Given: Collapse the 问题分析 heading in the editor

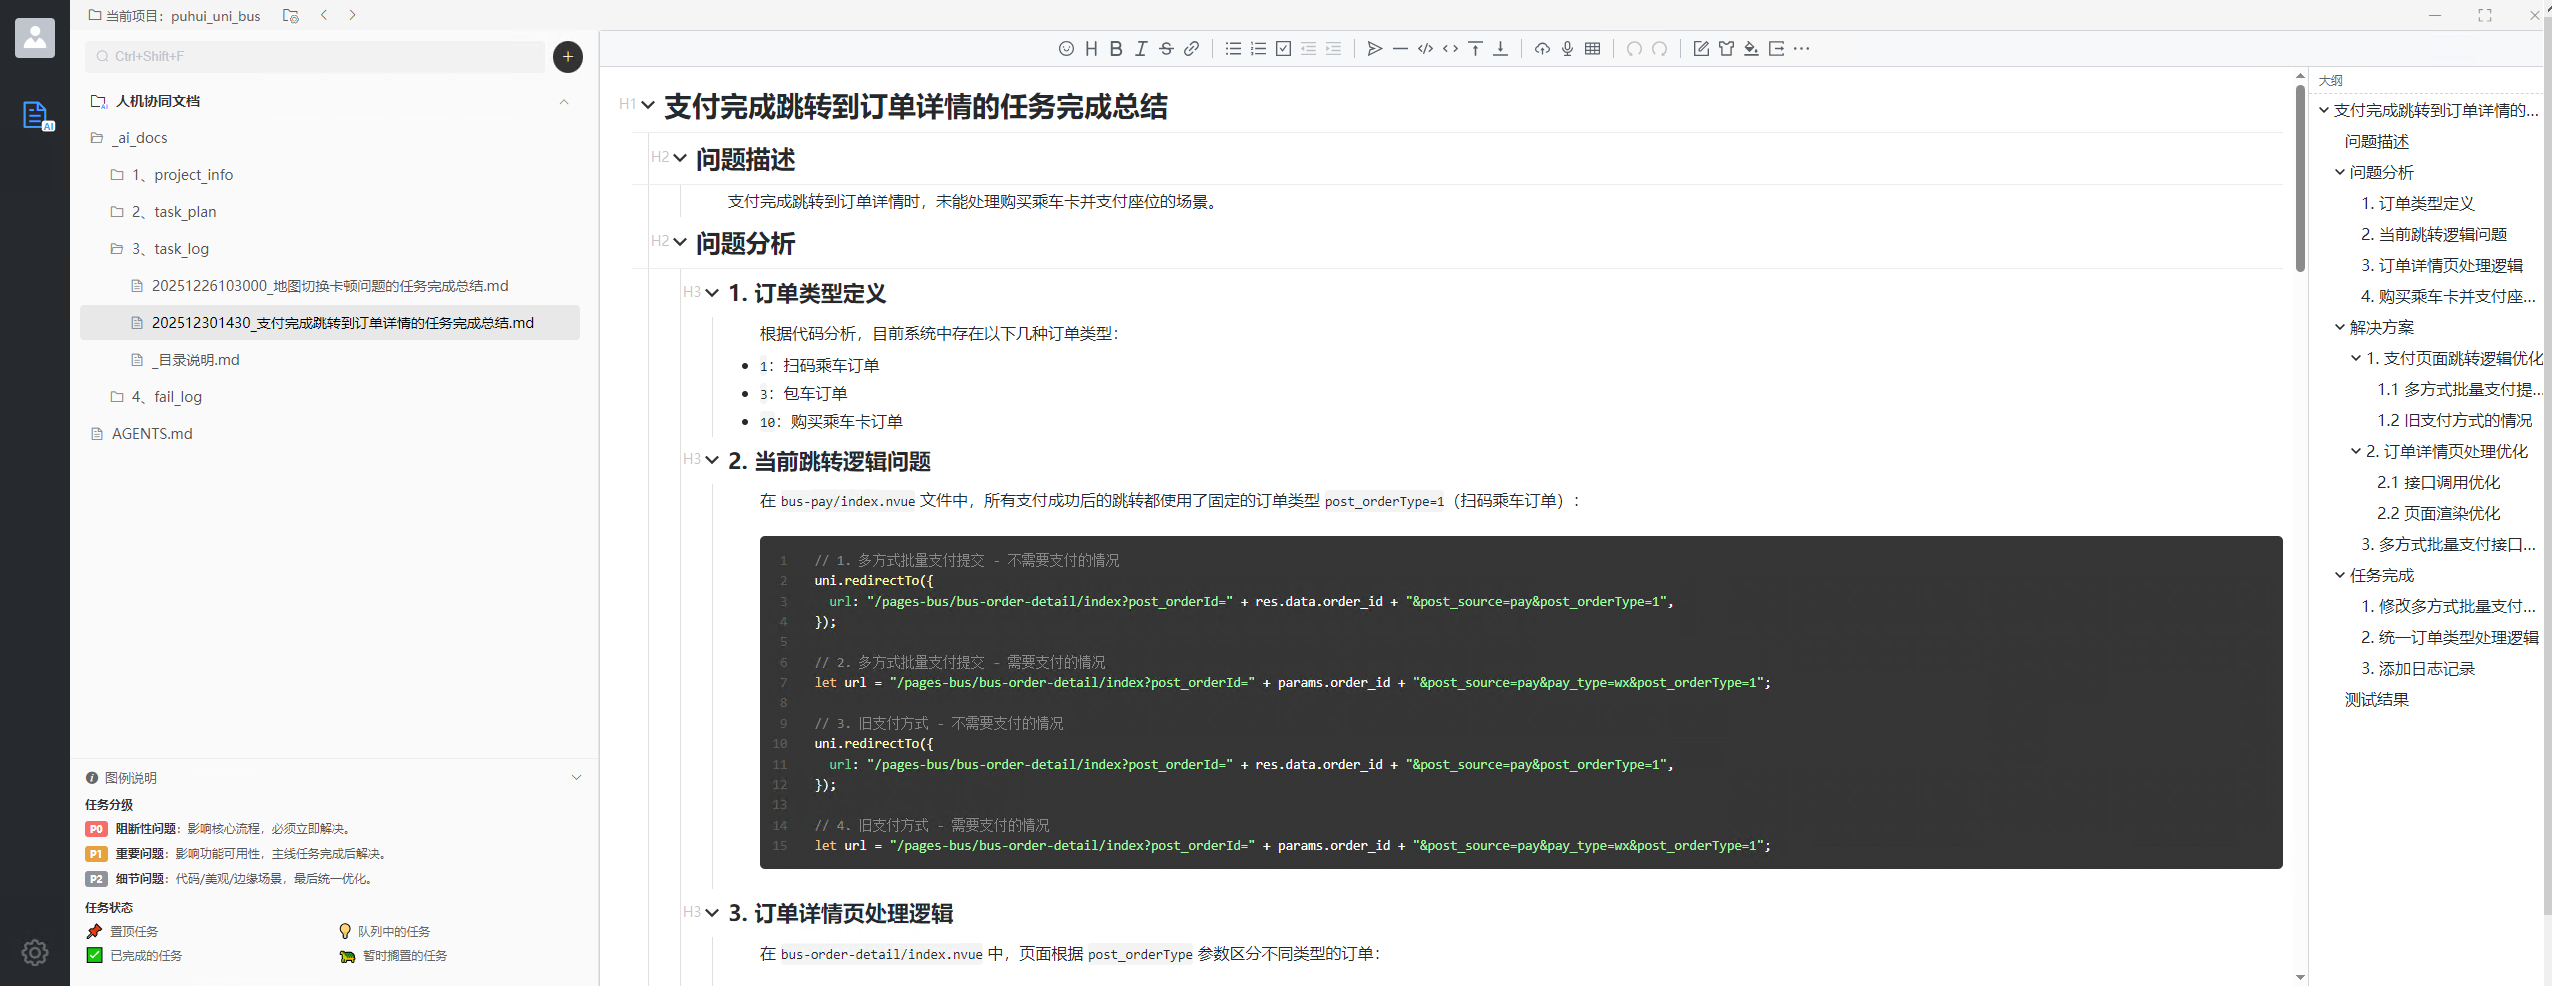Looking at the screenshot, I should click(x=681, y=242).
